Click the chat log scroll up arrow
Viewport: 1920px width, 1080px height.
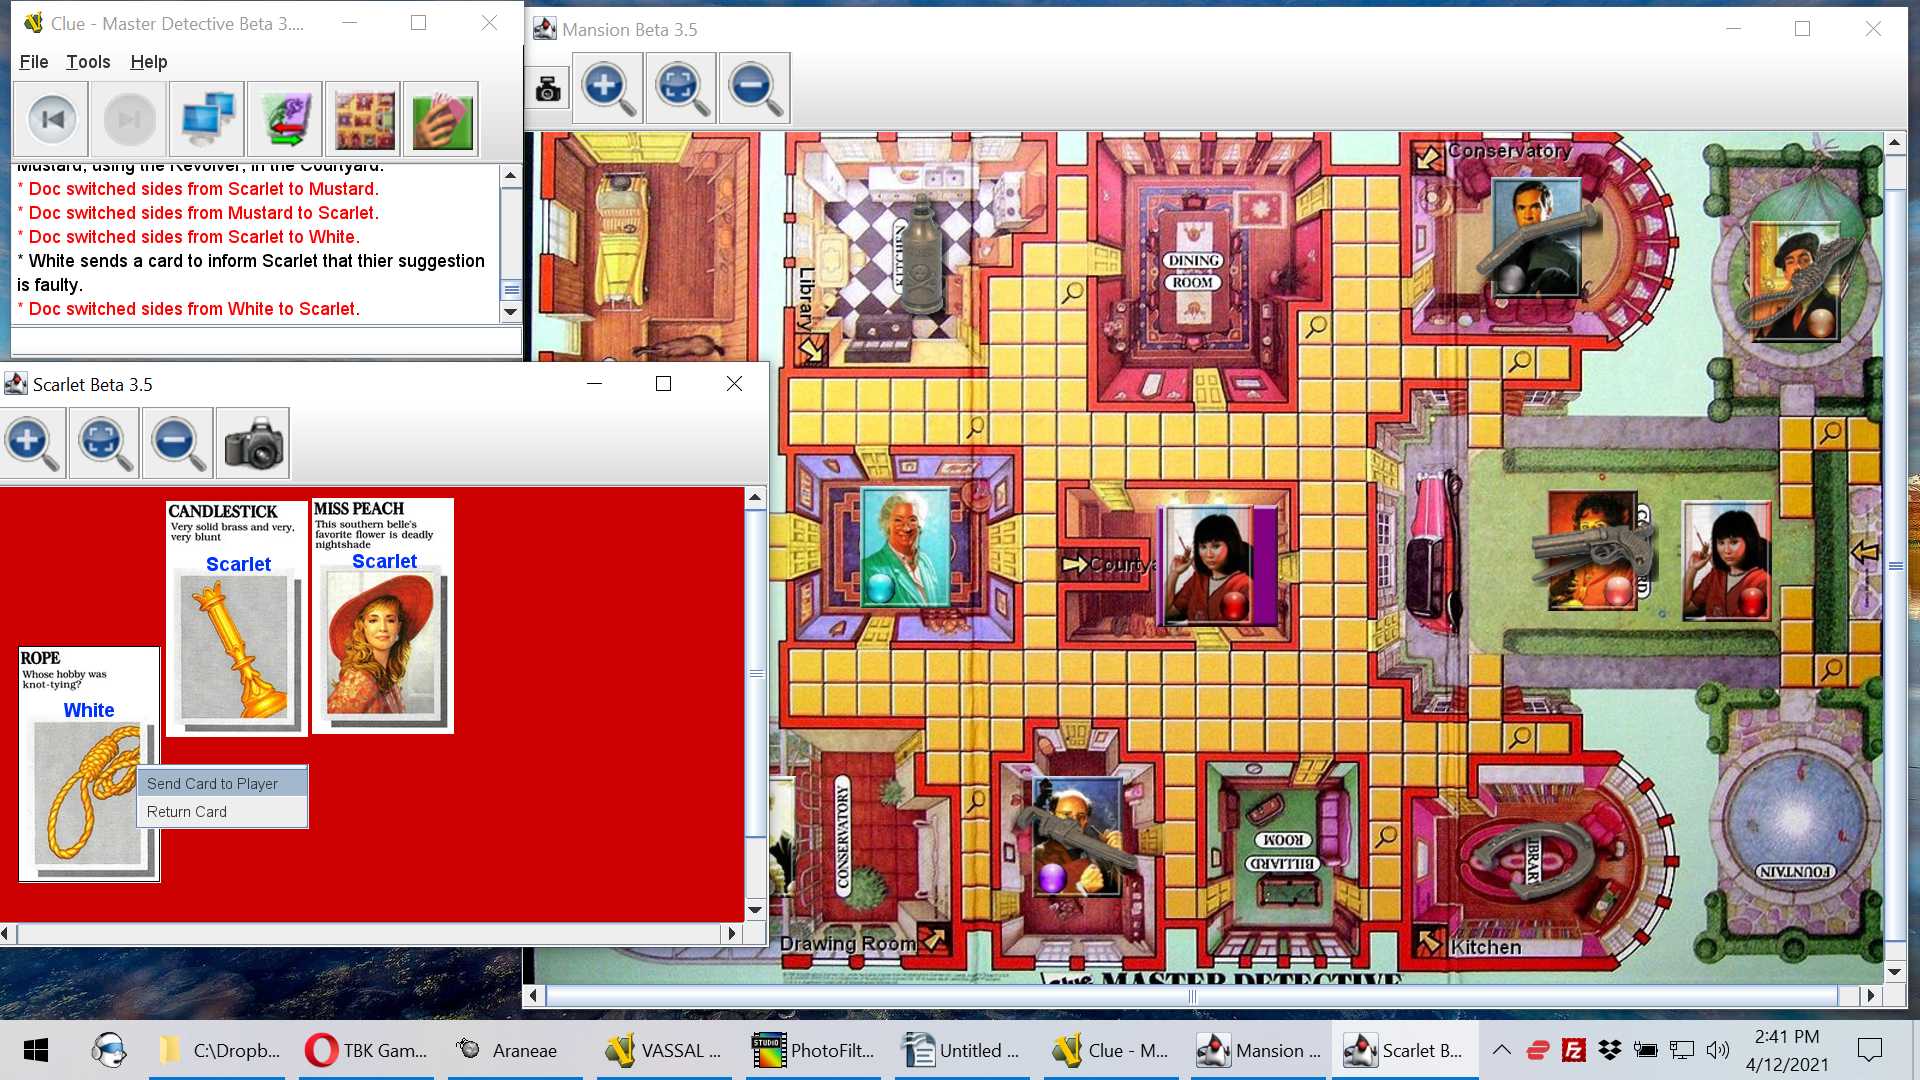tap(510, 175)
